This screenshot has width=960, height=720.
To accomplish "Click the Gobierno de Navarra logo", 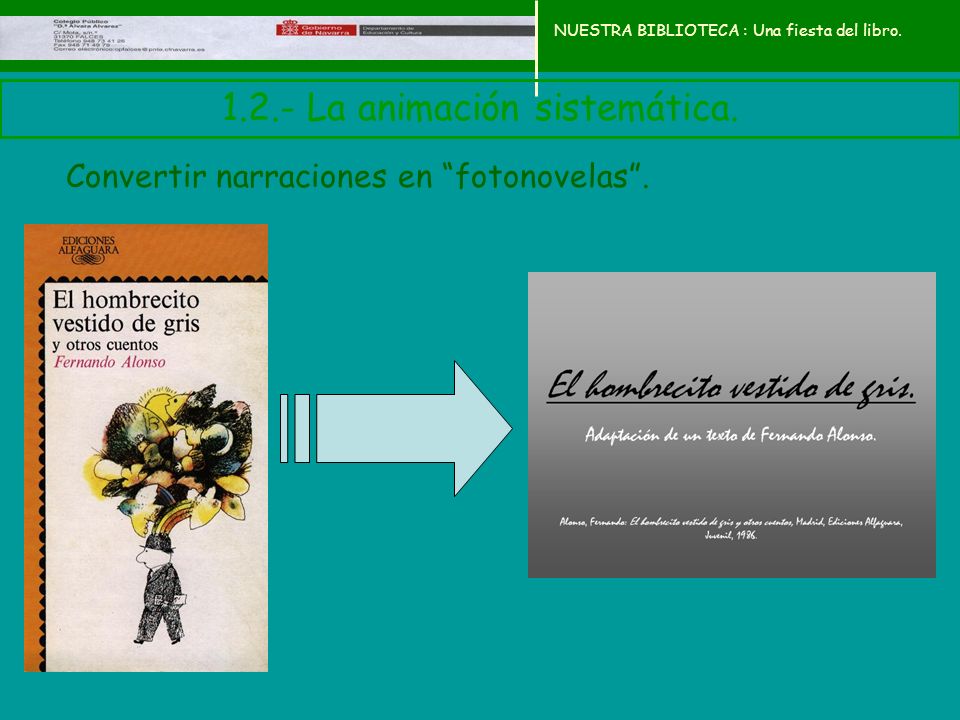I will (316, 28).
